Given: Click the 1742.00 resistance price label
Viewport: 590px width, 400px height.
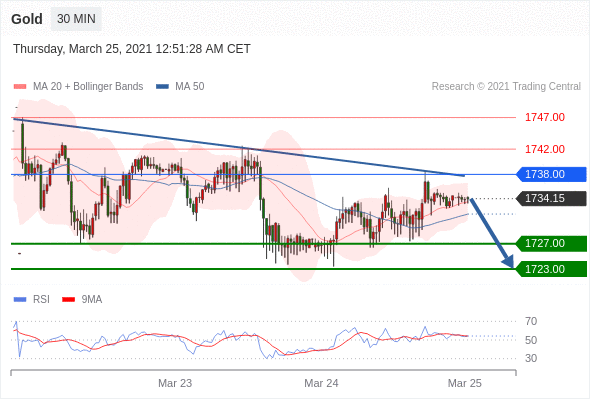Looking at the screenshot, I should pos(544,149).
